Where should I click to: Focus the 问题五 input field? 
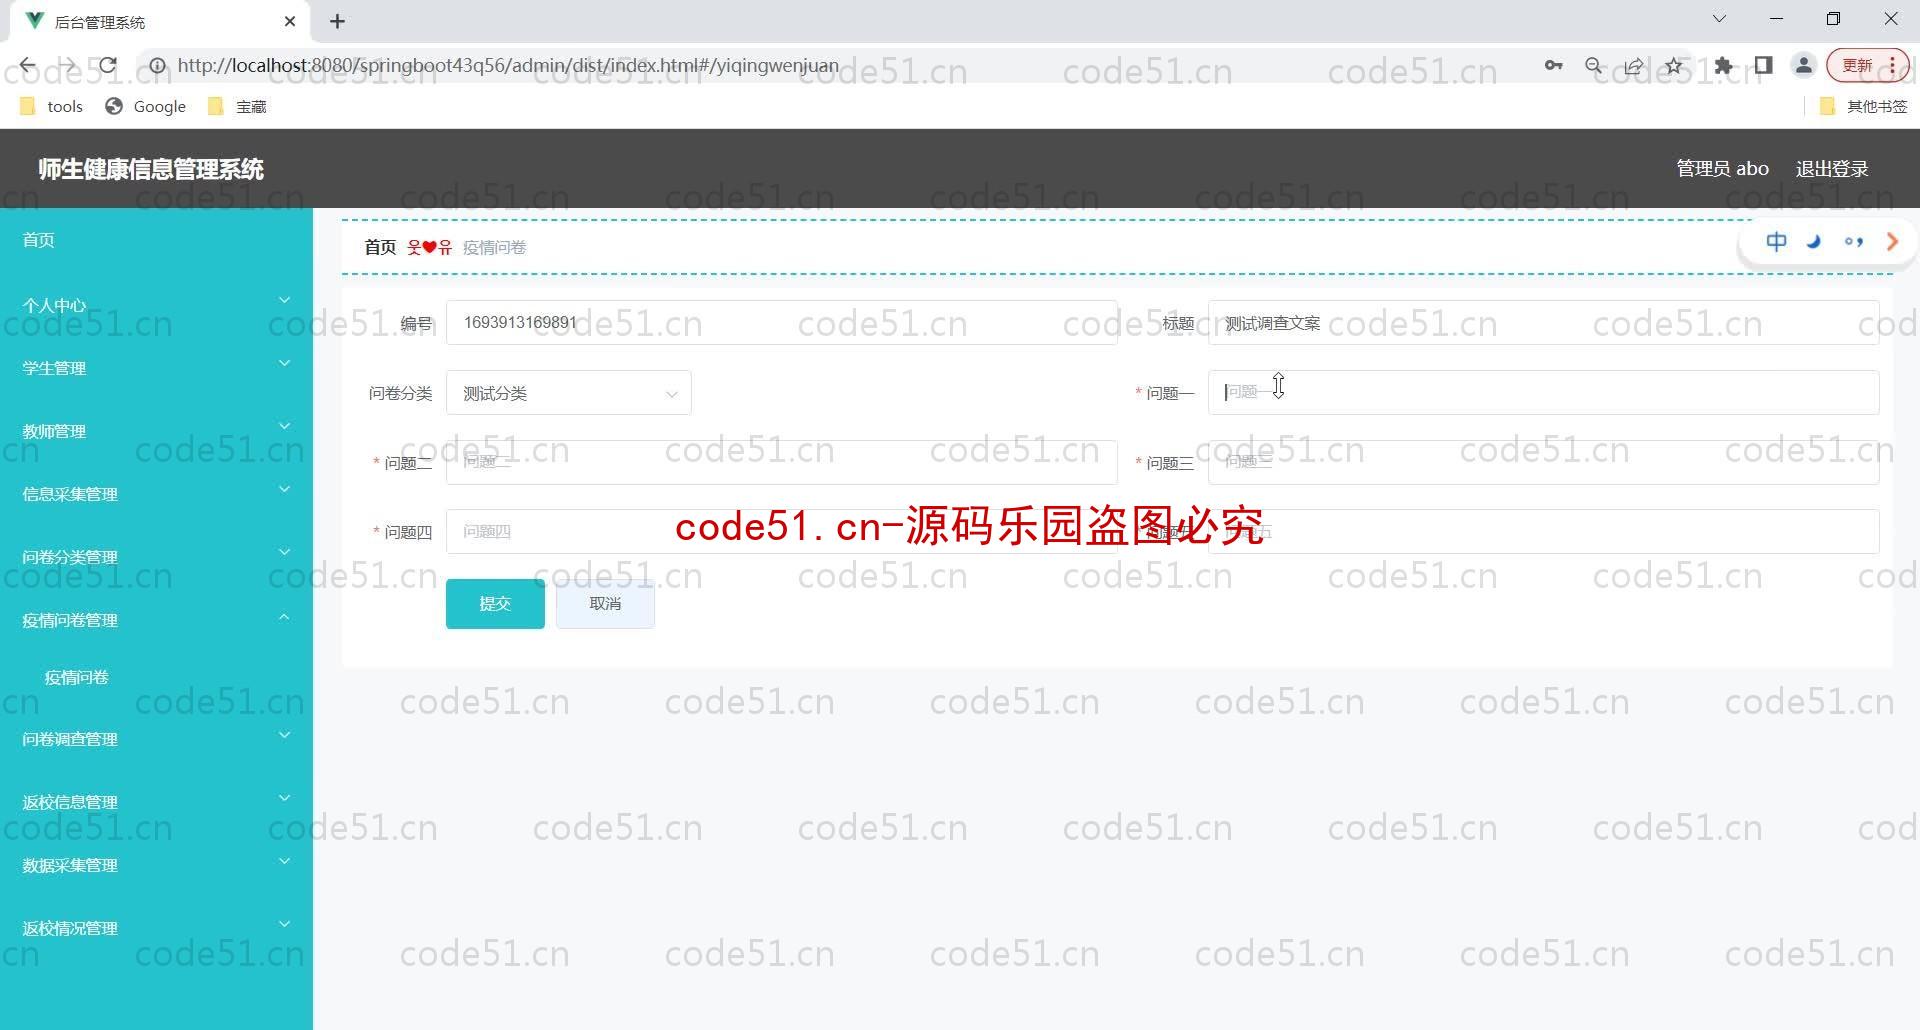[x=1543, y=532]
